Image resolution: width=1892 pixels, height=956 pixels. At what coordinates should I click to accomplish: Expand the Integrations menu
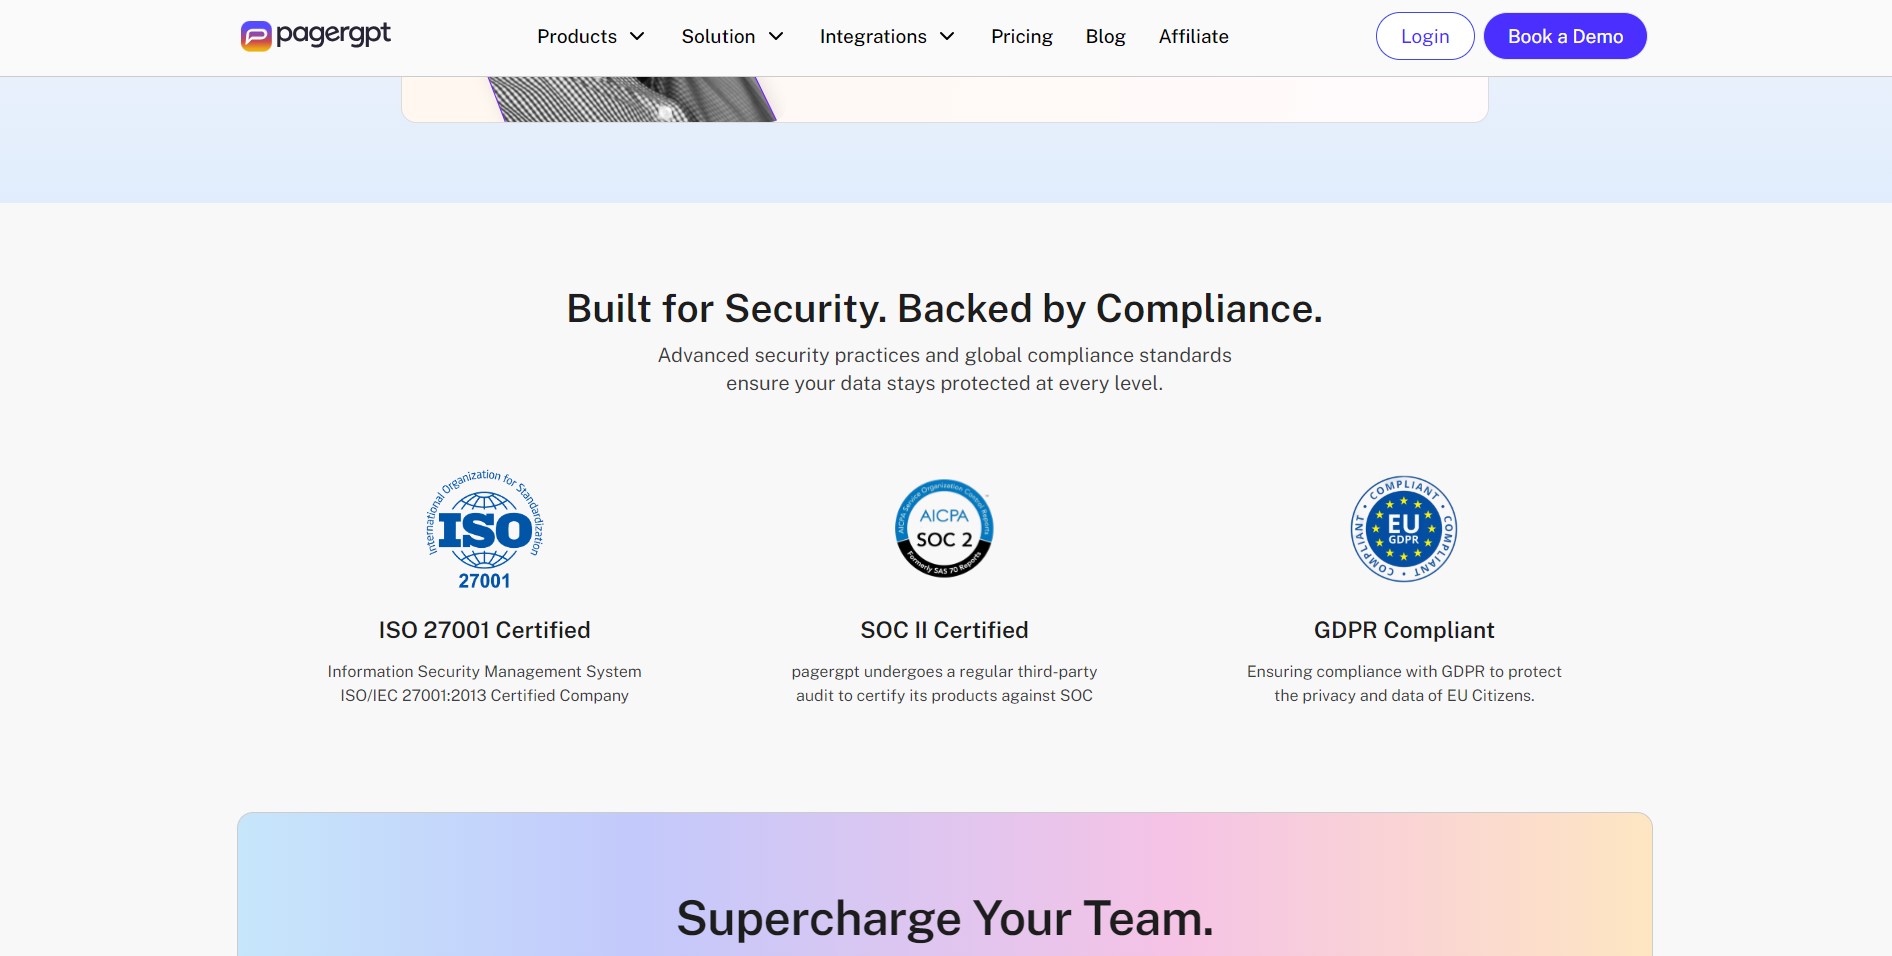pos(873,36)
